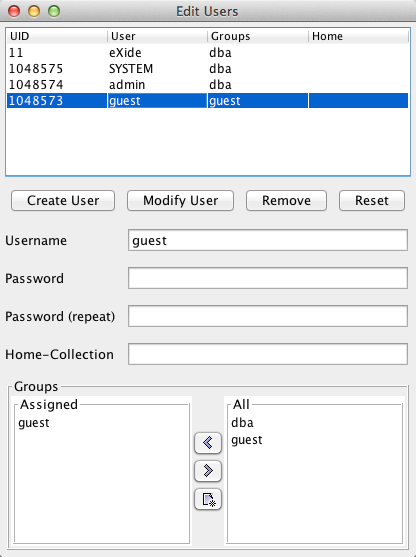Image resolution: width=416 pixels, height=557 pixels.
Task: Select the admin user row
Action: (207, 85)
